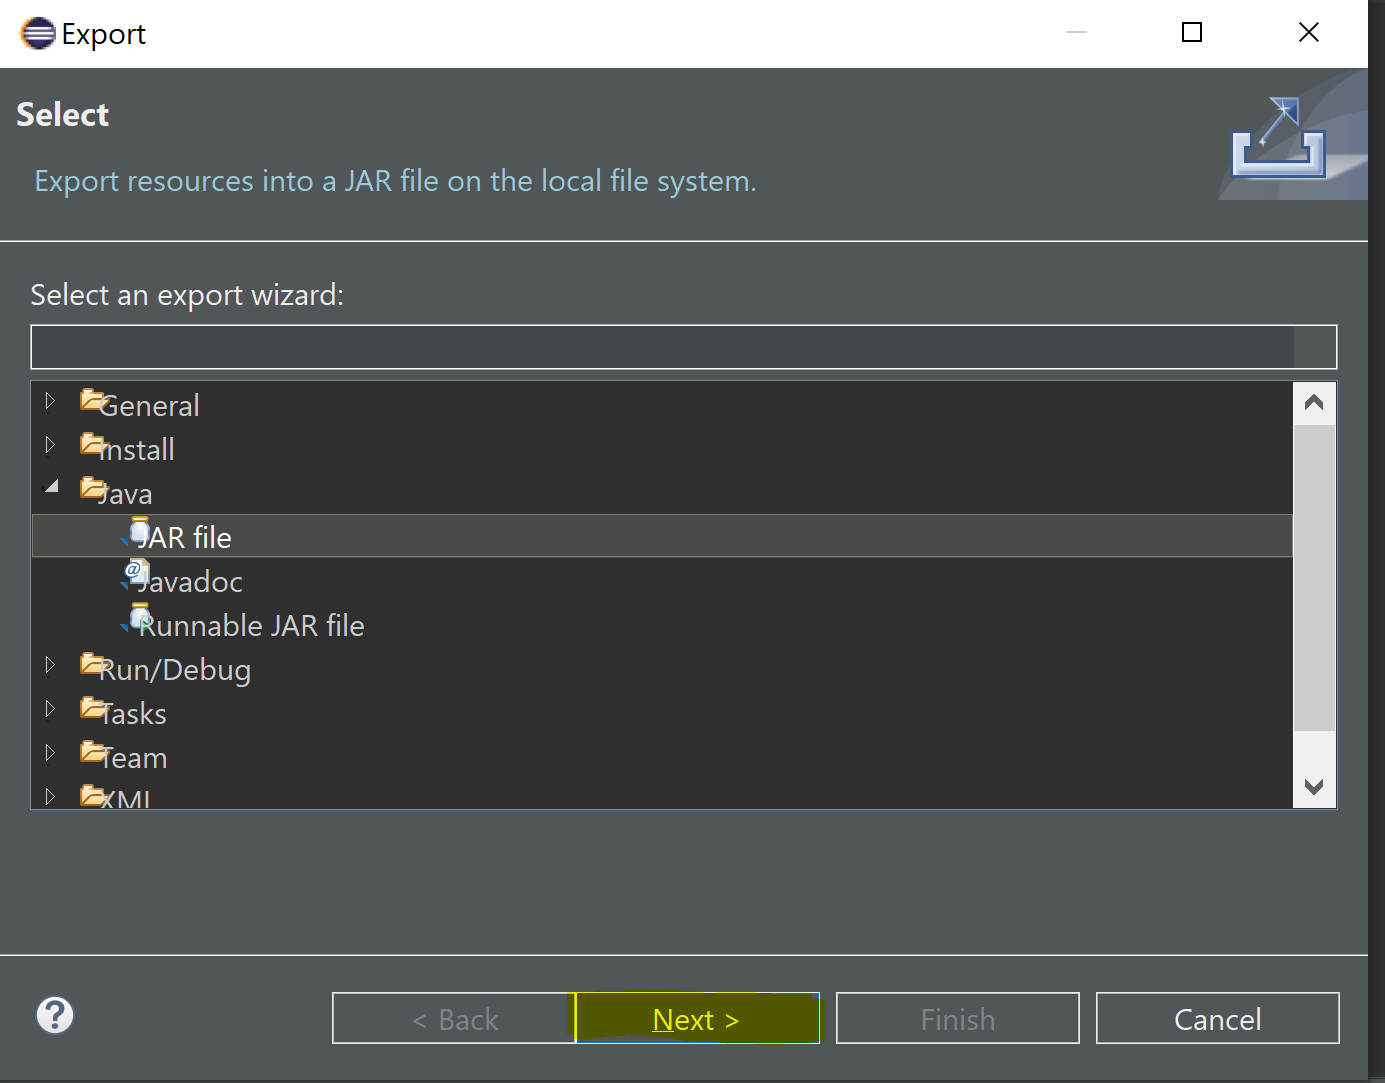Viewport: 1385px width, 1083px height.
Task: Expand the Run/Debug category
Action: click(x=50, y=665)
